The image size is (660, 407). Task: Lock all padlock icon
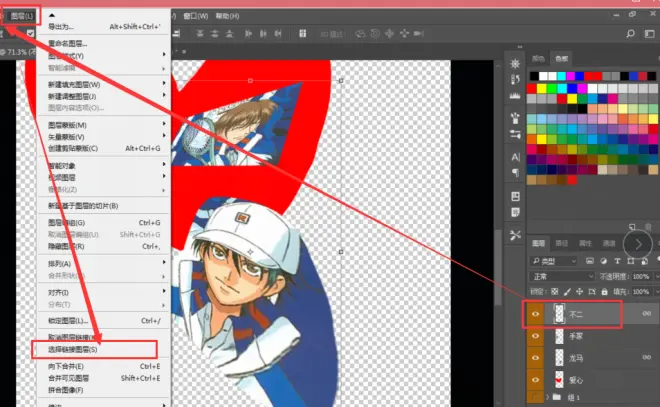pos(604,292)
